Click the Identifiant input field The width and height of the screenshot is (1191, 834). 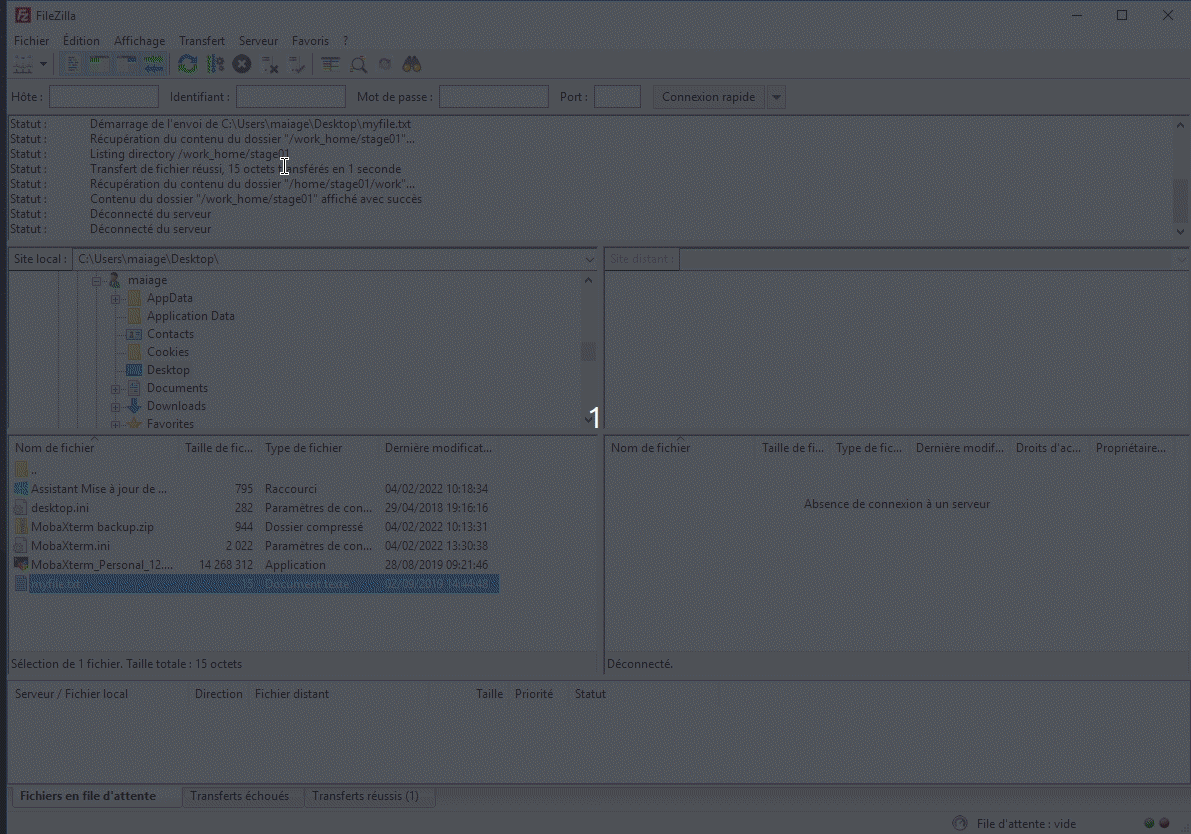tap(291, 97)
